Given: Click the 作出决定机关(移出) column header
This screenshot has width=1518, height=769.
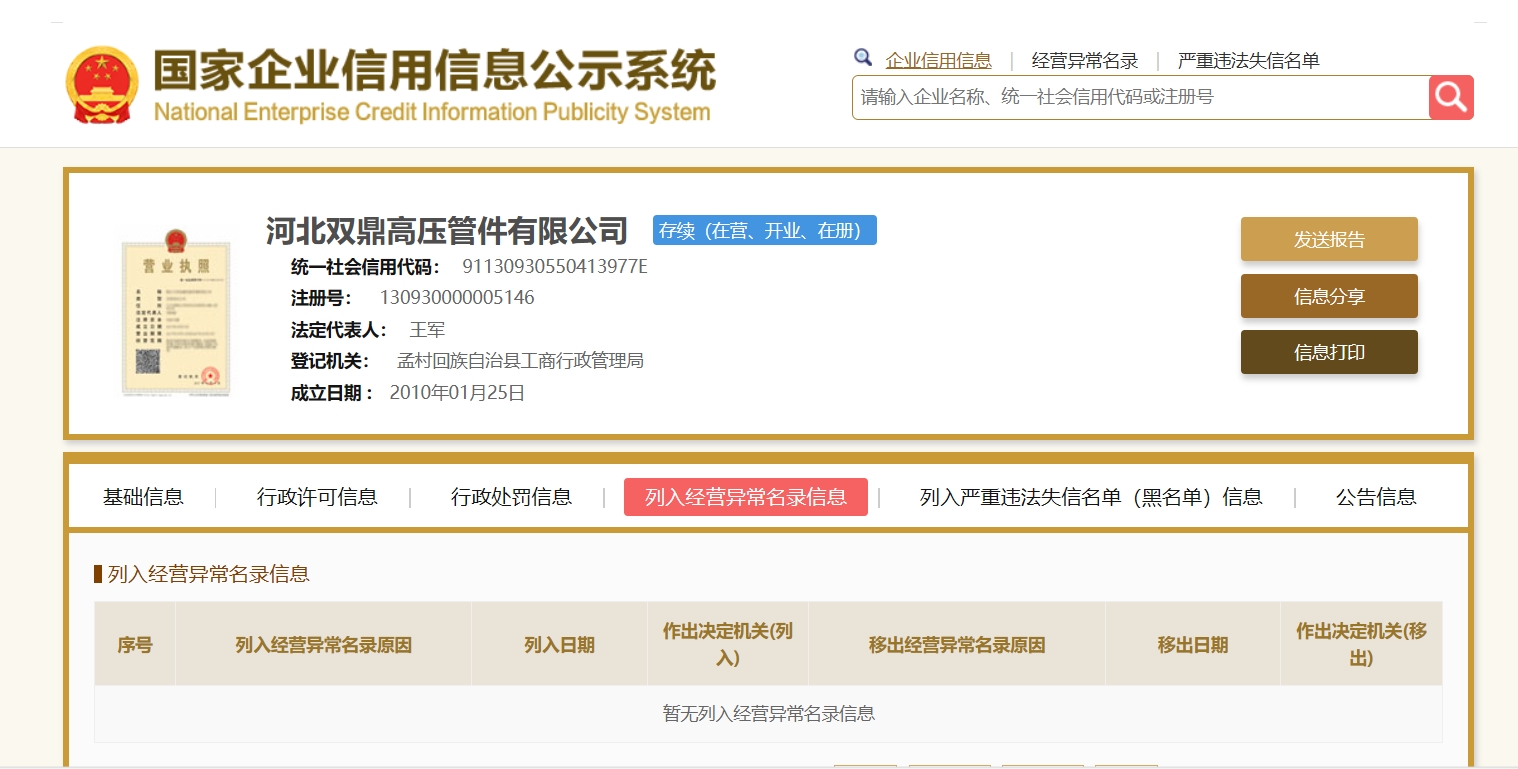Looking at the screenshot, I should coord(1361,645).
